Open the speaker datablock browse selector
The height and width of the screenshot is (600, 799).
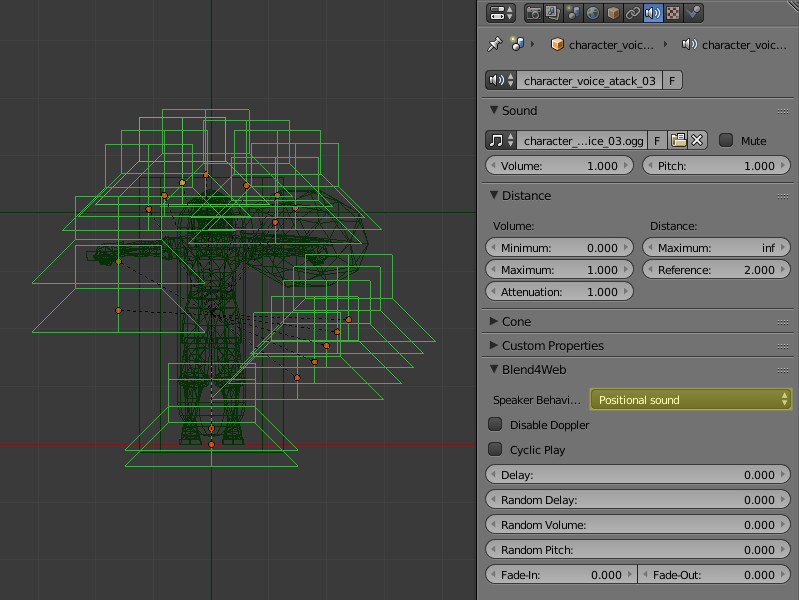(501, 81)
